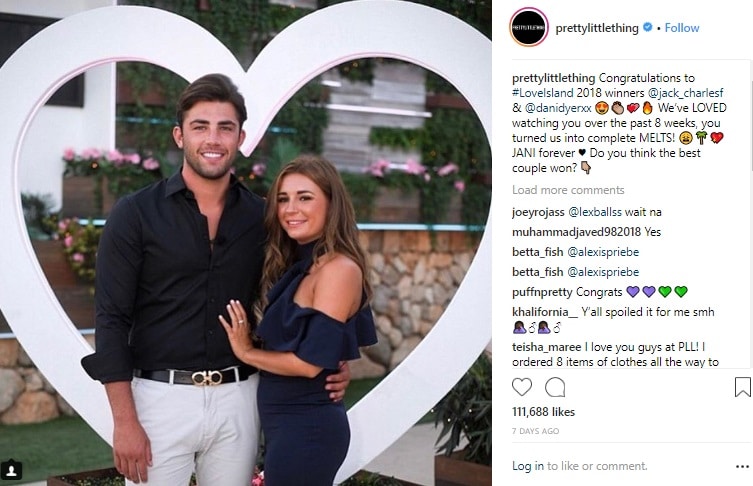Like the post with heart icon

[522, 387]
